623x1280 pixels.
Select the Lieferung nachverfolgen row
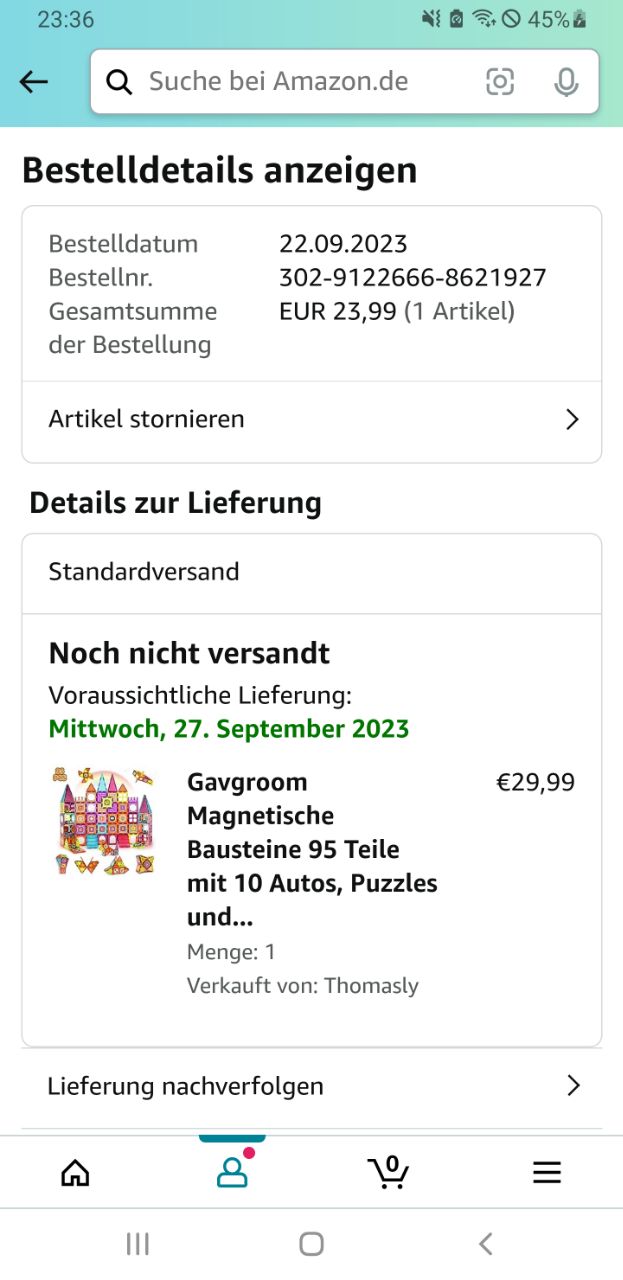[312, 1086]
